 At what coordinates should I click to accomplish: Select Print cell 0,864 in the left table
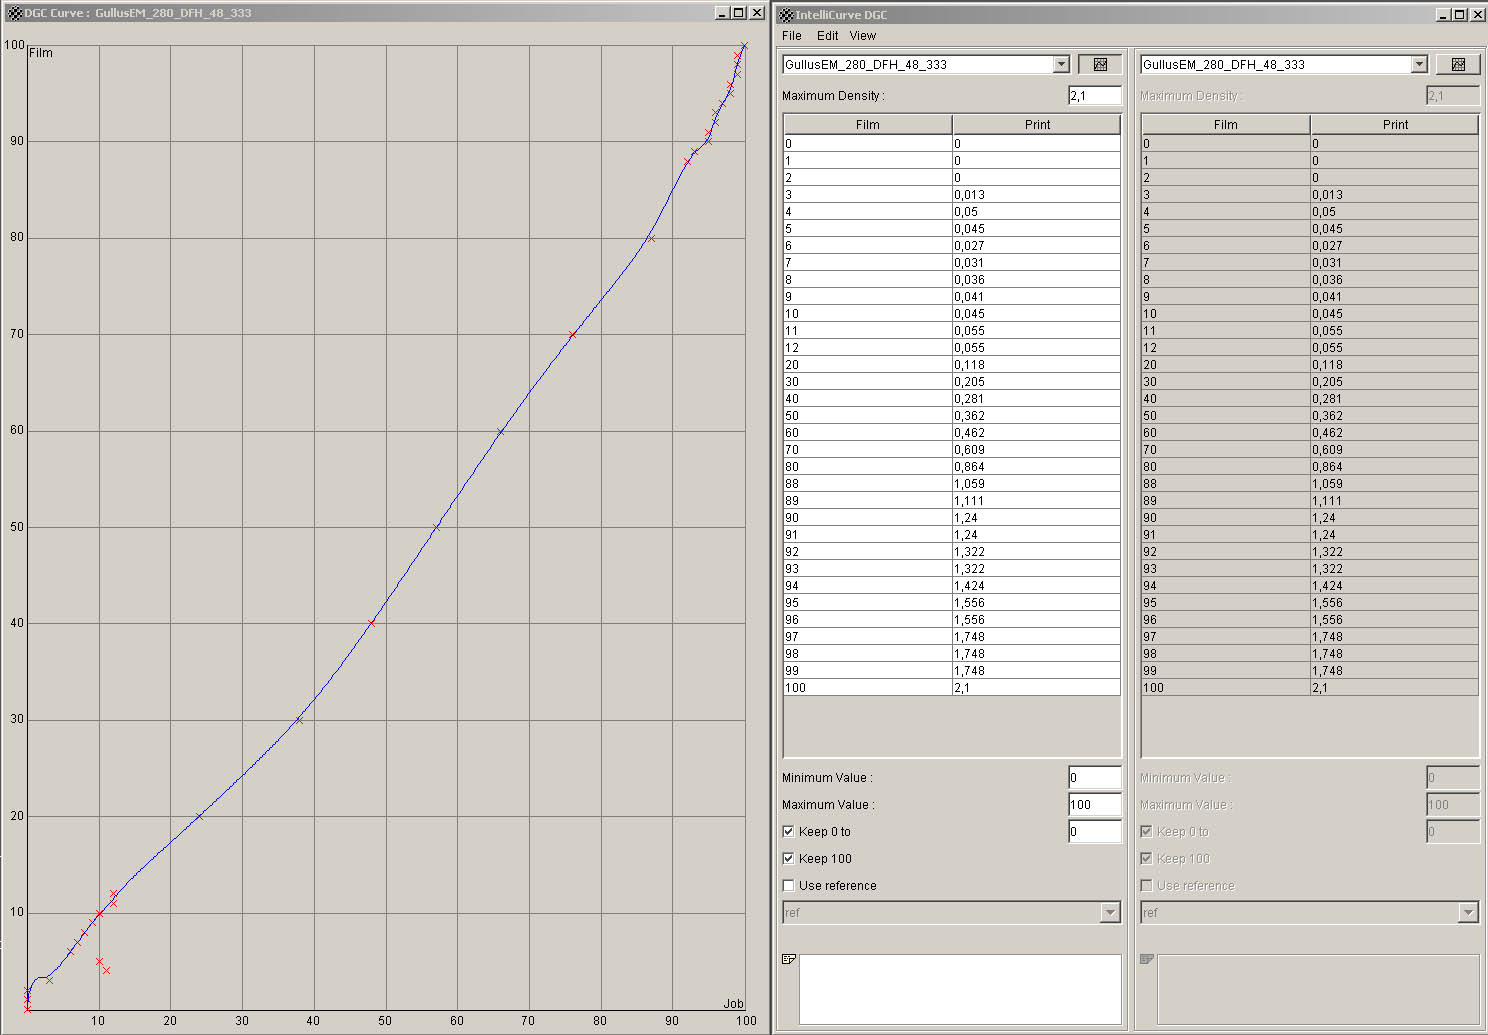point(1036,466)
